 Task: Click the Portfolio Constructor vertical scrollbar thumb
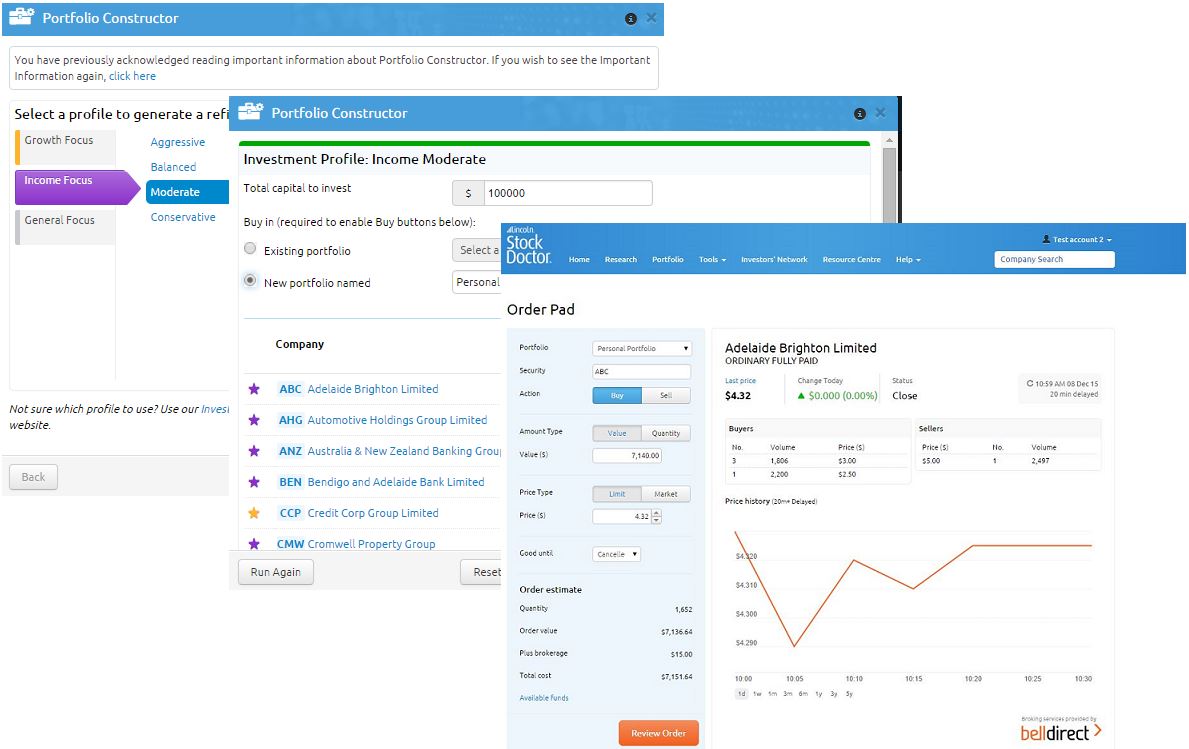click(x=889, y=185)
